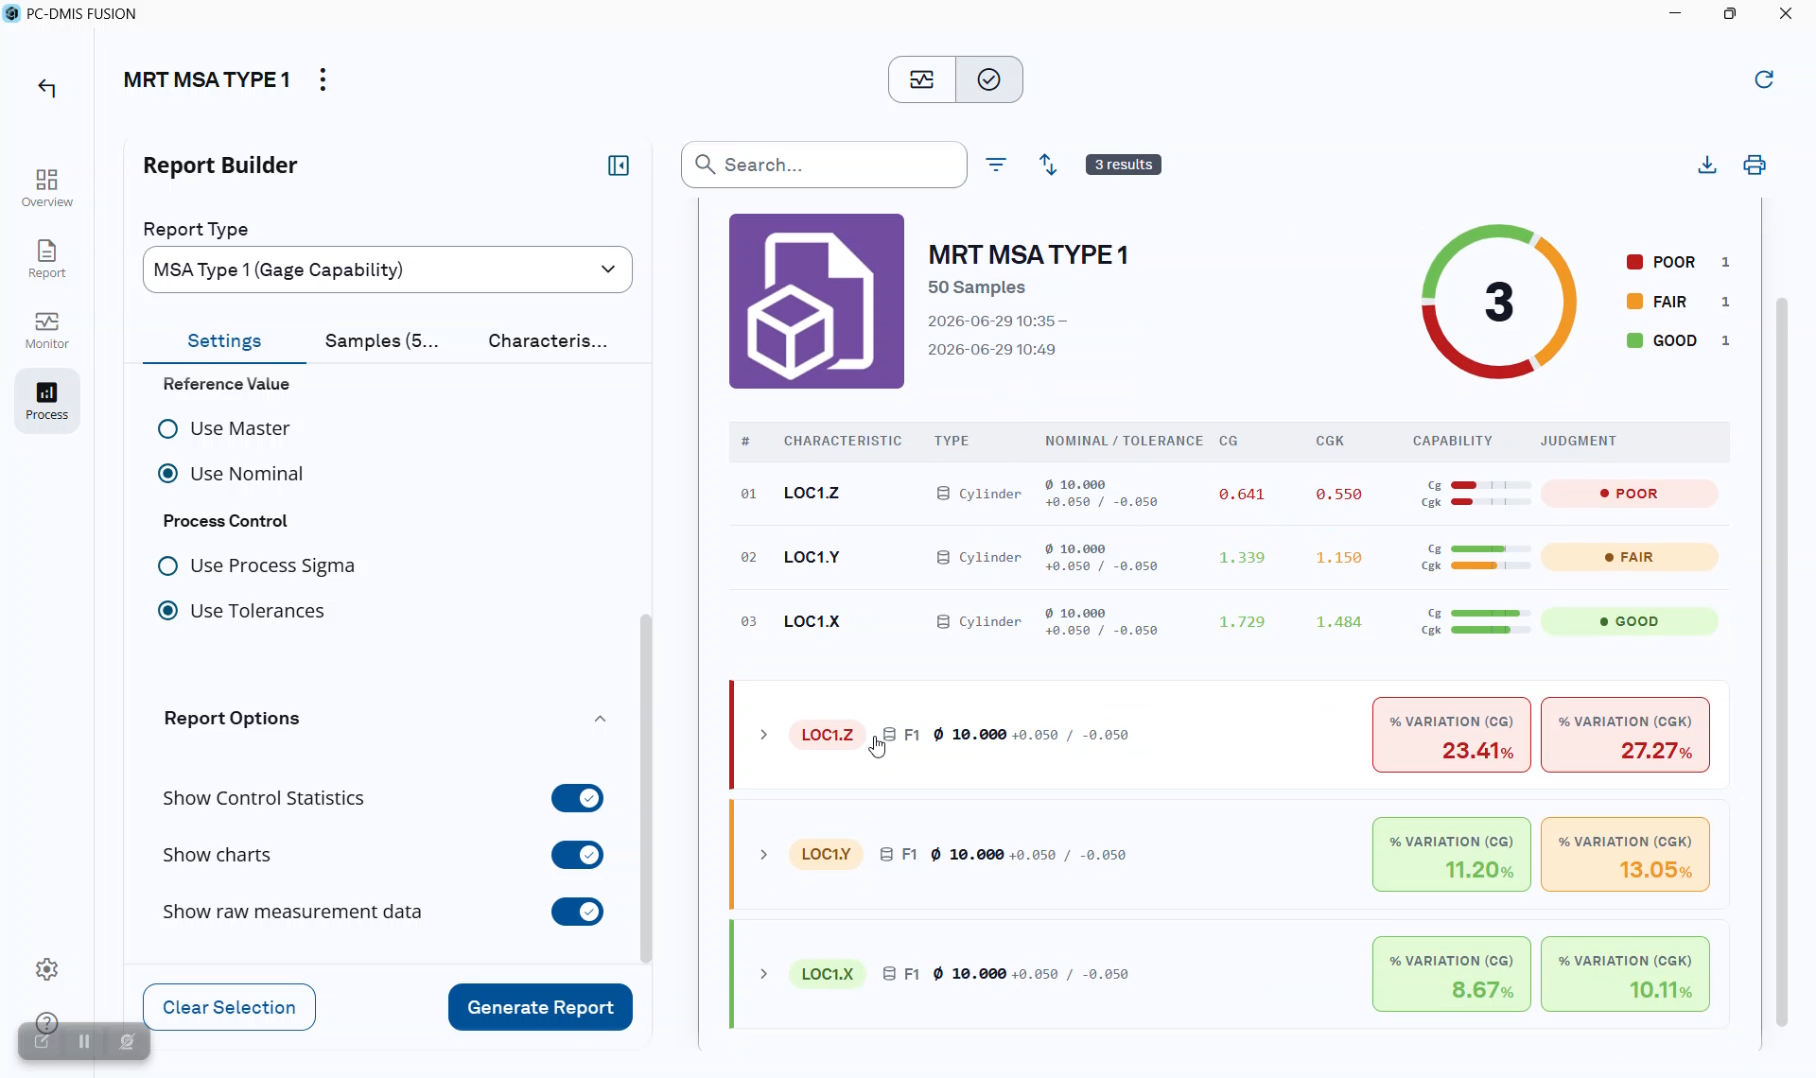Click the POOR judgment badge for LOC1.Z
Viewport: 1816px width, 1078px height.
pos(1629,493)
